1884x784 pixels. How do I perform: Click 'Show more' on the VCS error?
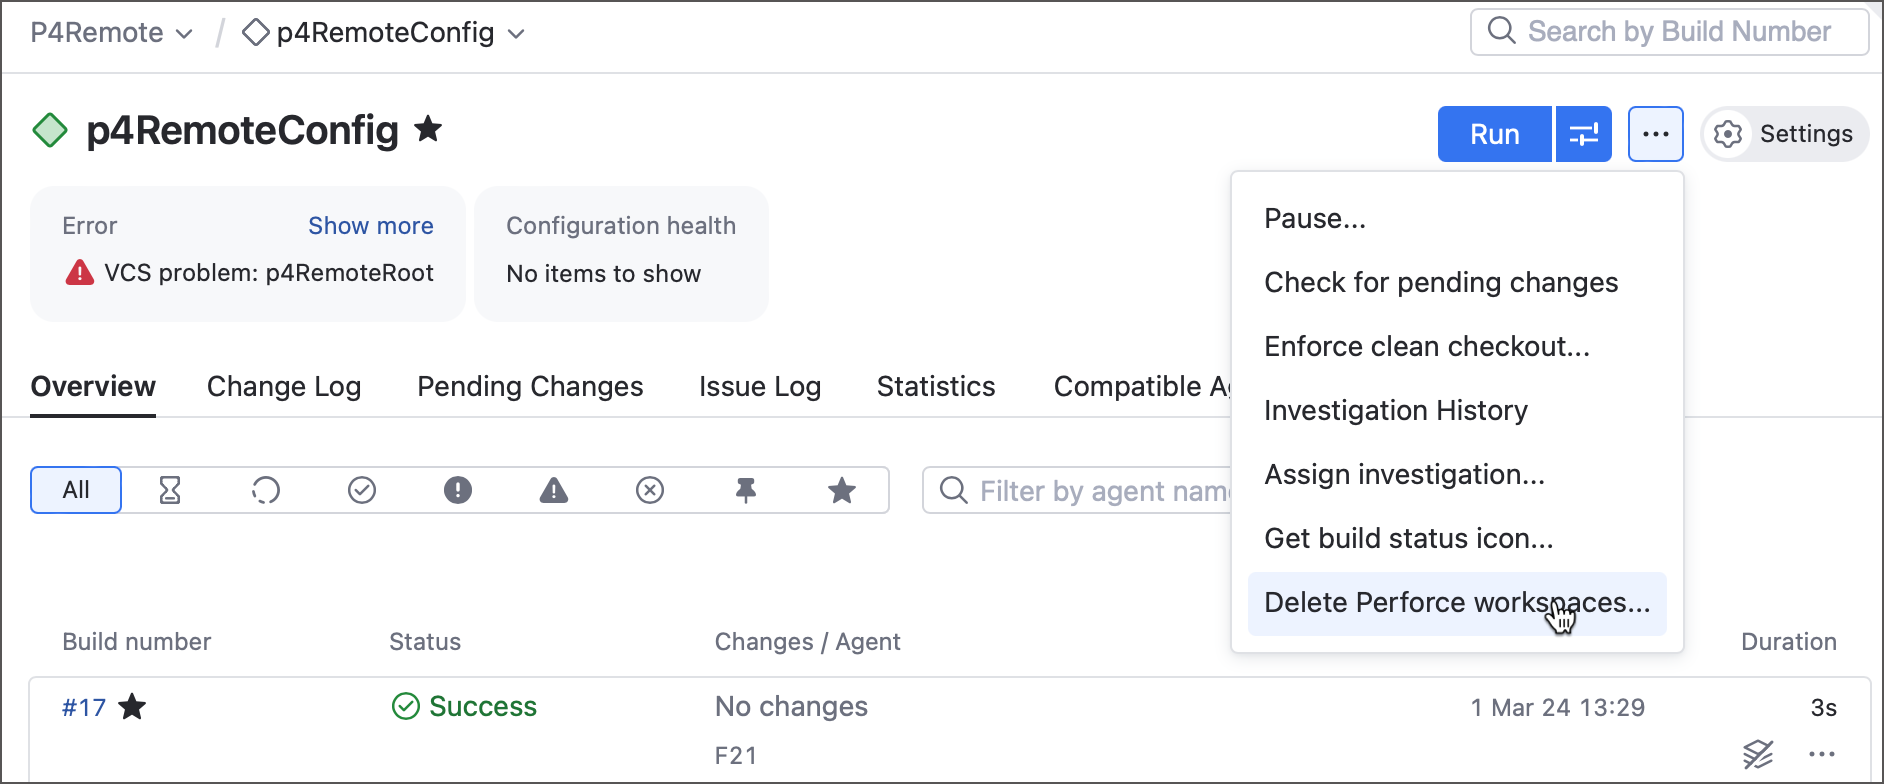pyautogui.click(x=370, y=225)
